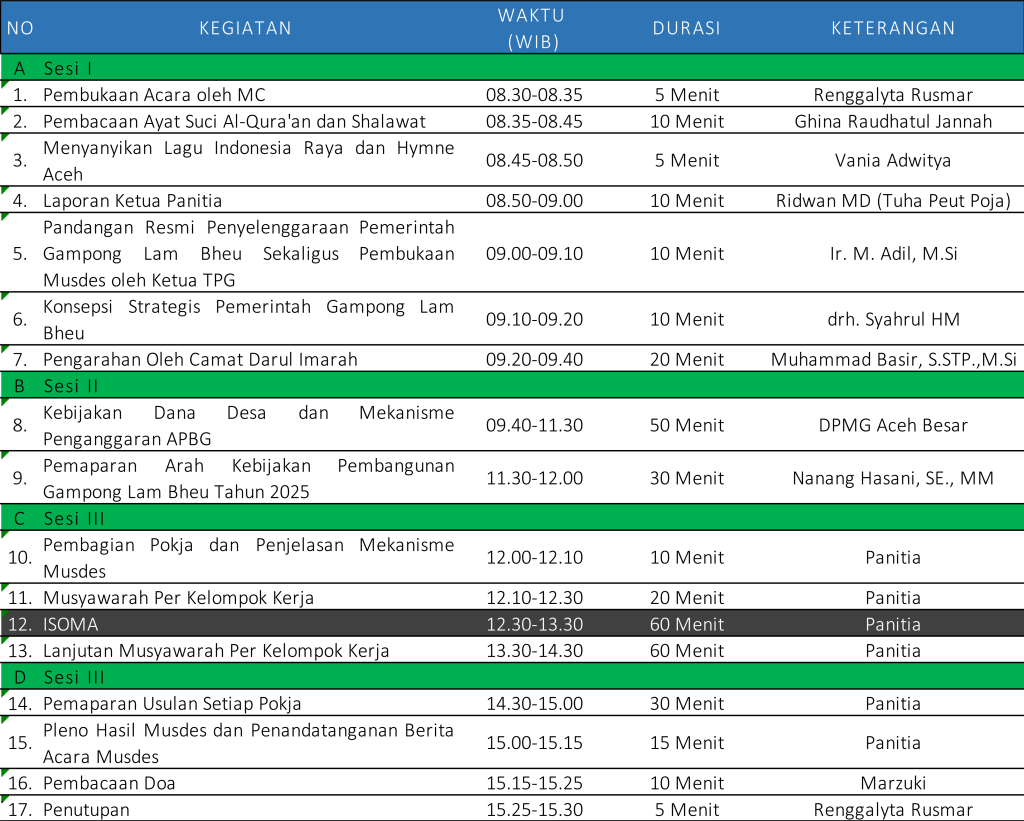Select Pembagian Pokja dan Penjelasan Mekanisme cell
The height and width of the screenshot is (821, 1024).
coord(248,557)
